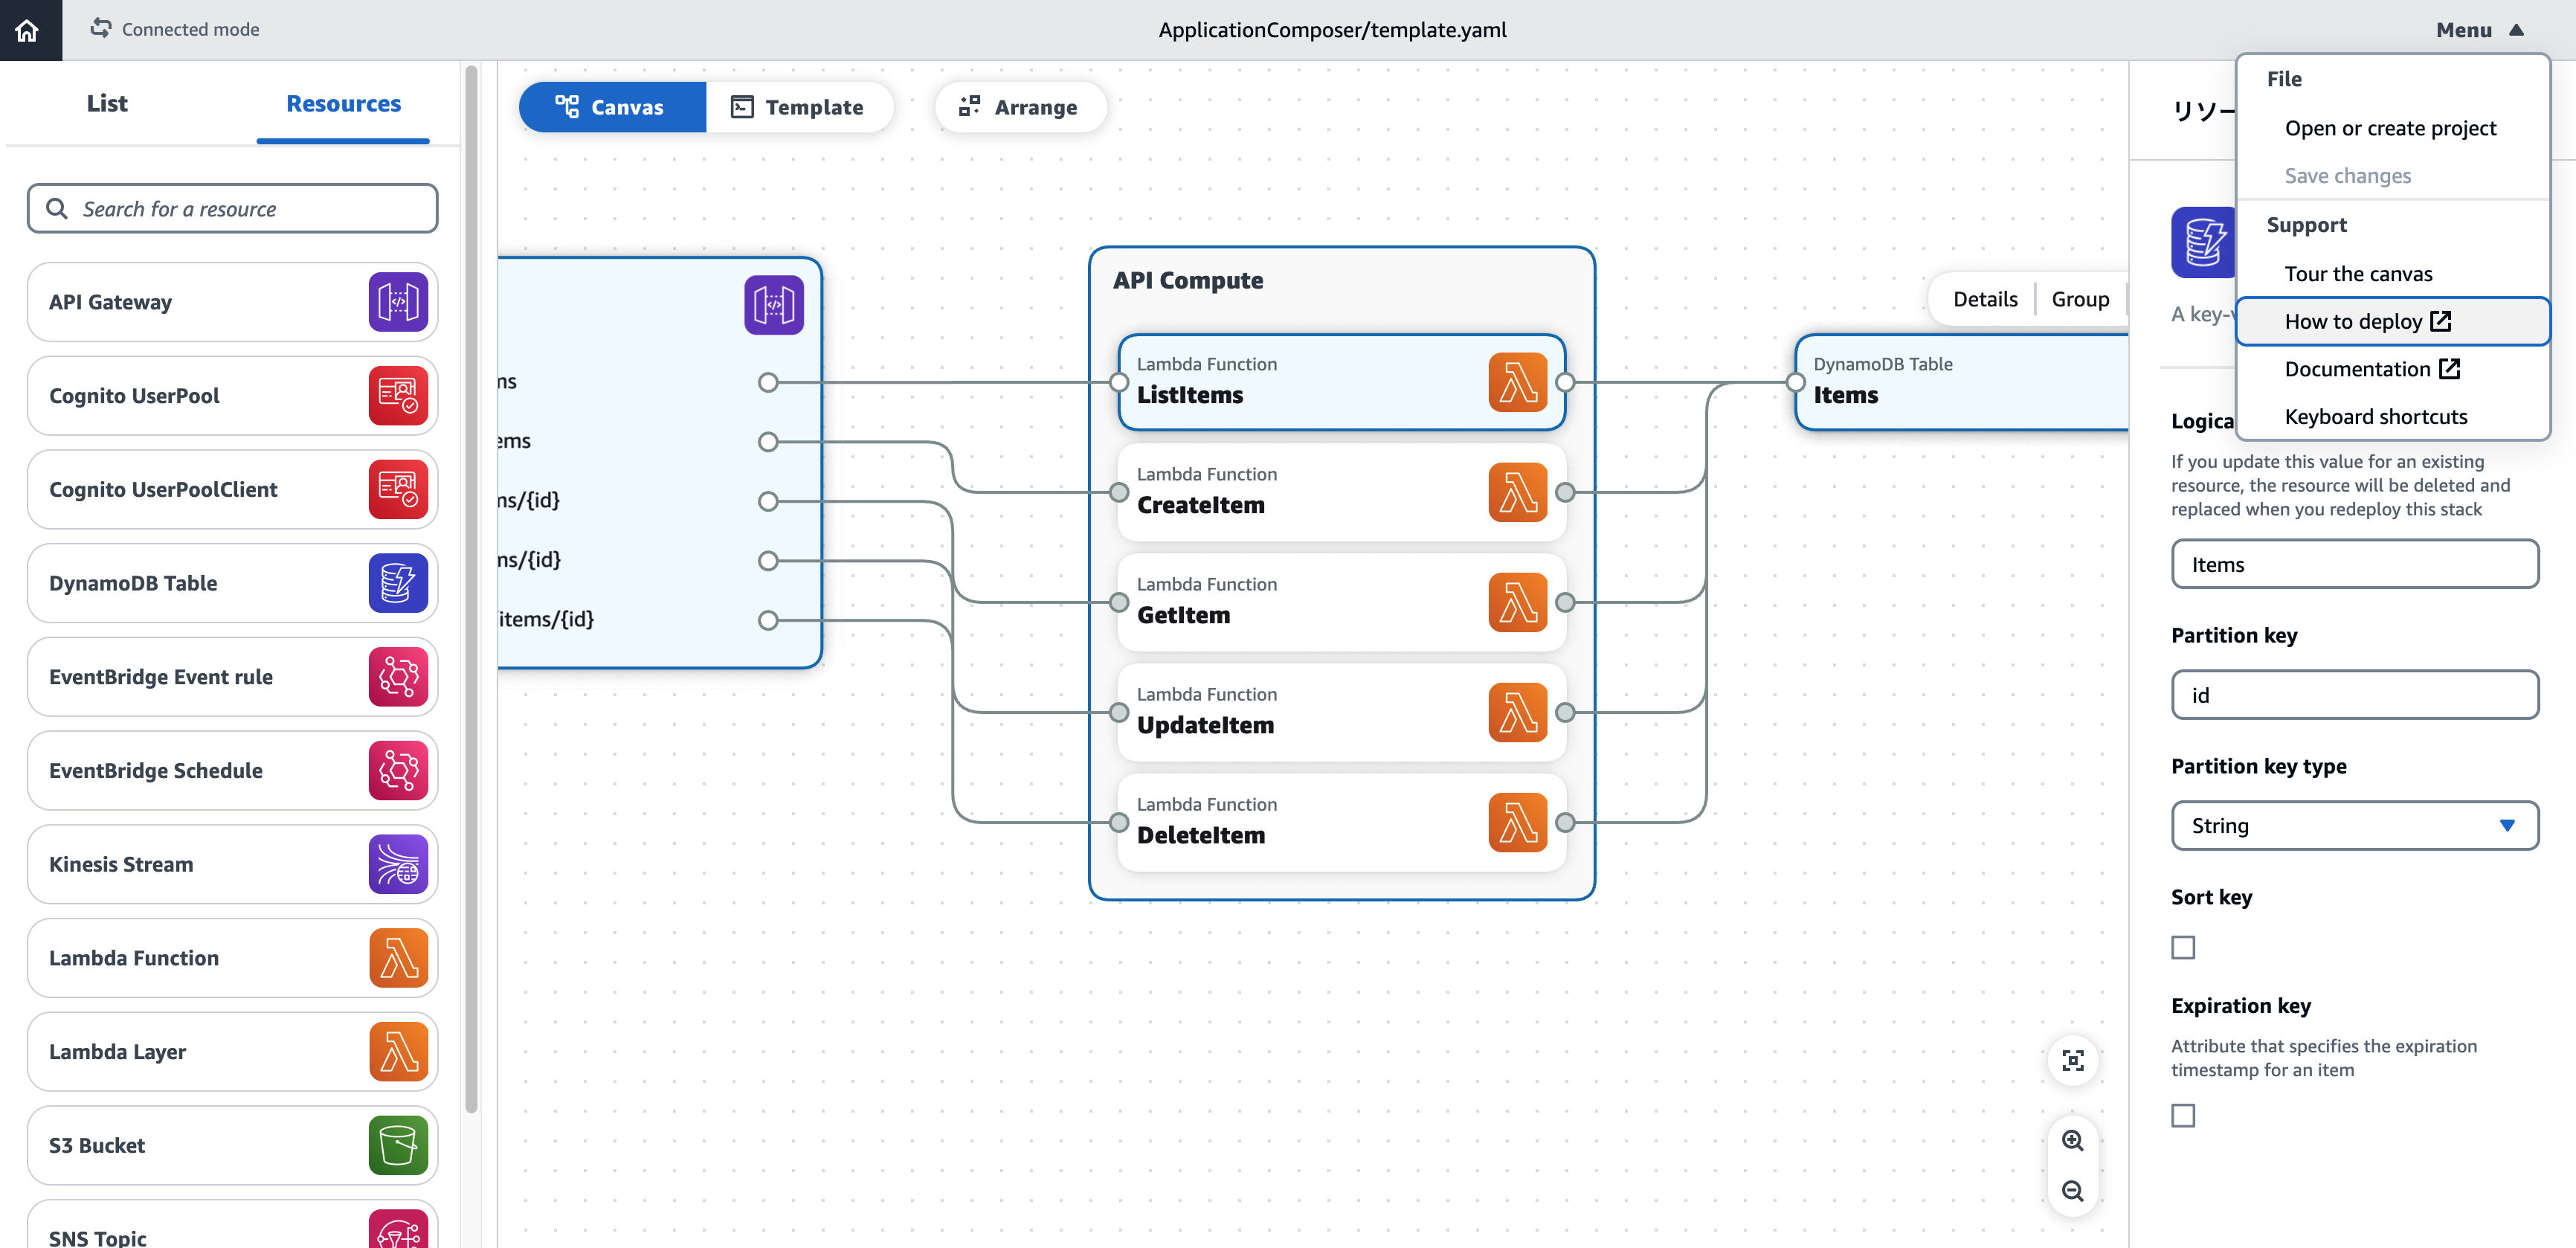Open How to deploy link
2576x1248 pixels.
2392,321
